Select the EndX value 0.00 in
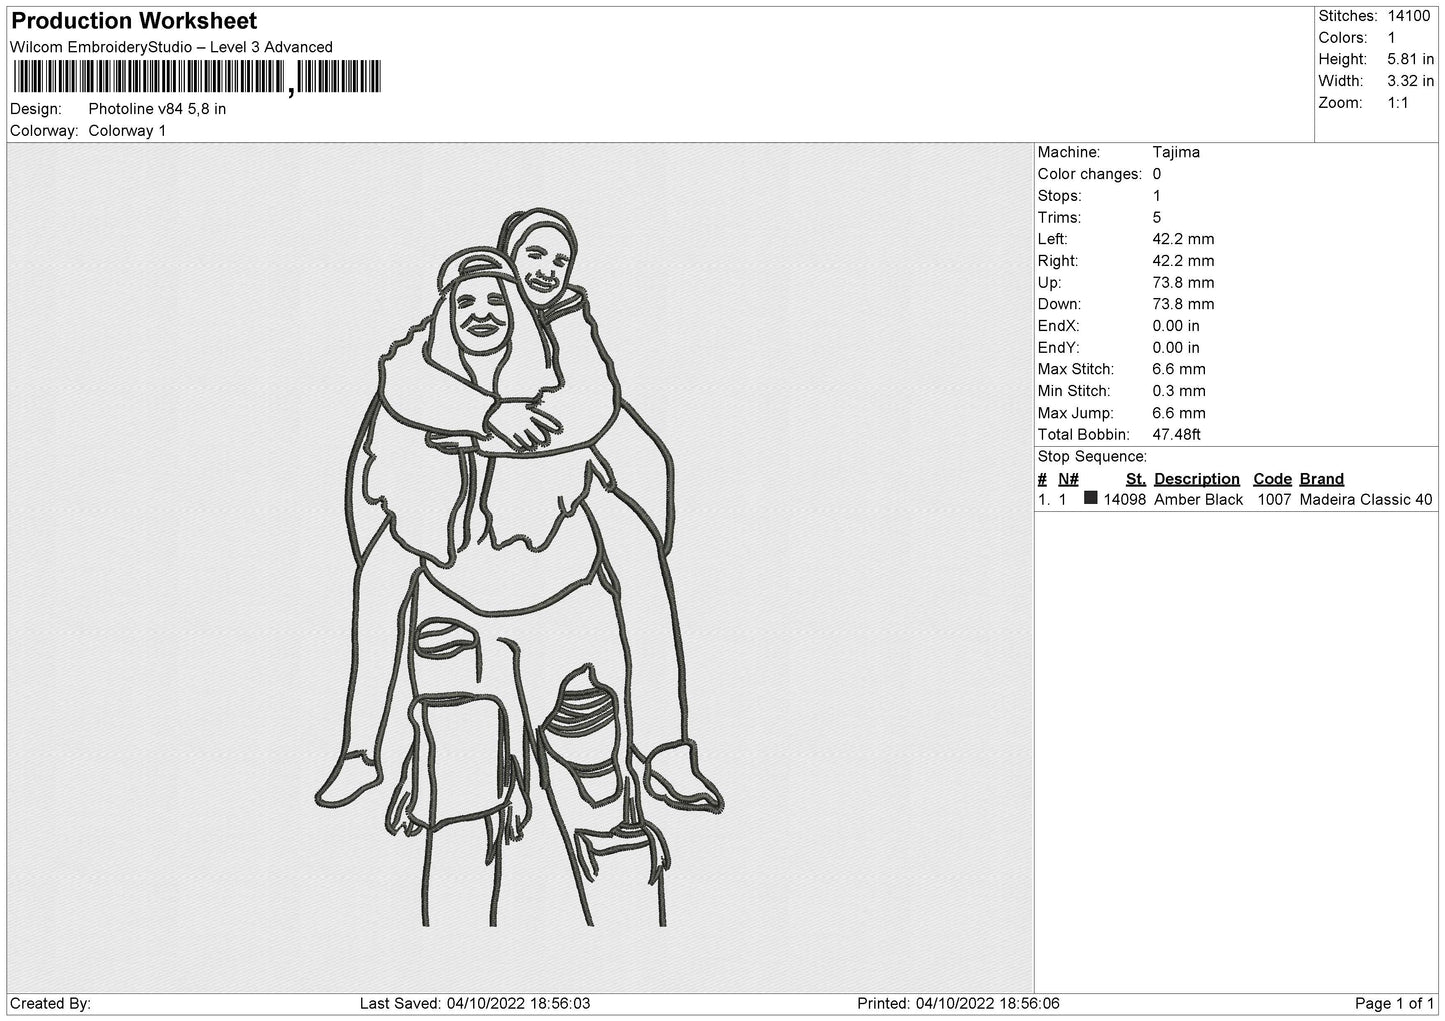1445x1021 pixels. [1176, 326]
